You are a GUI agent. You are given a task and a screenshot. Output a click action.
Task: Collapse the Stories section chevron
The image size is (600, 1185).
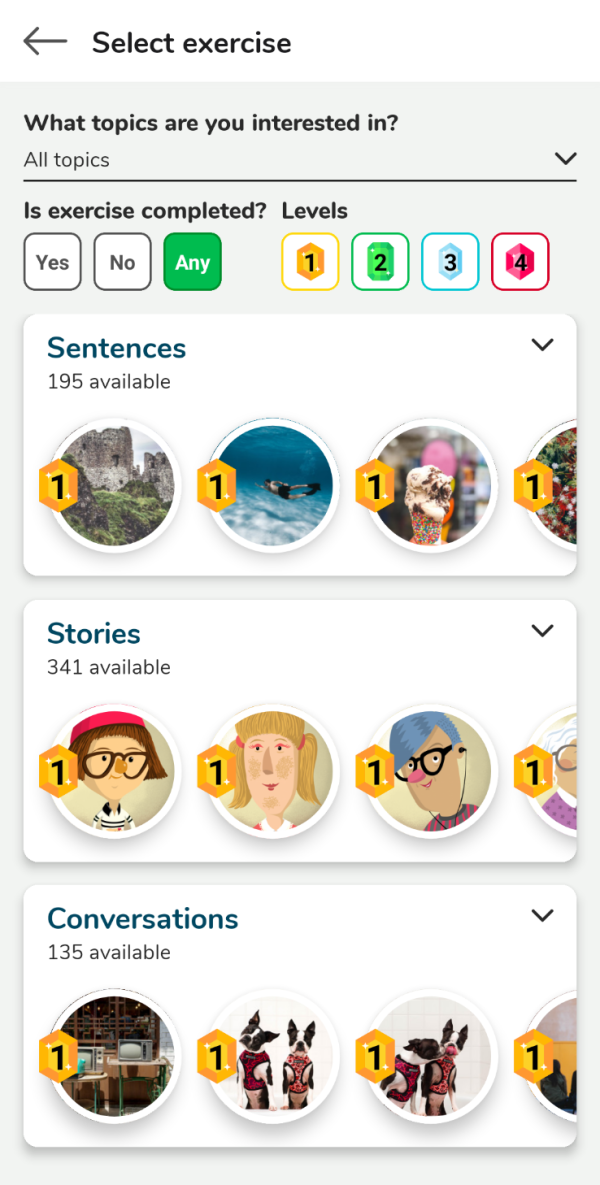(542, 631)
